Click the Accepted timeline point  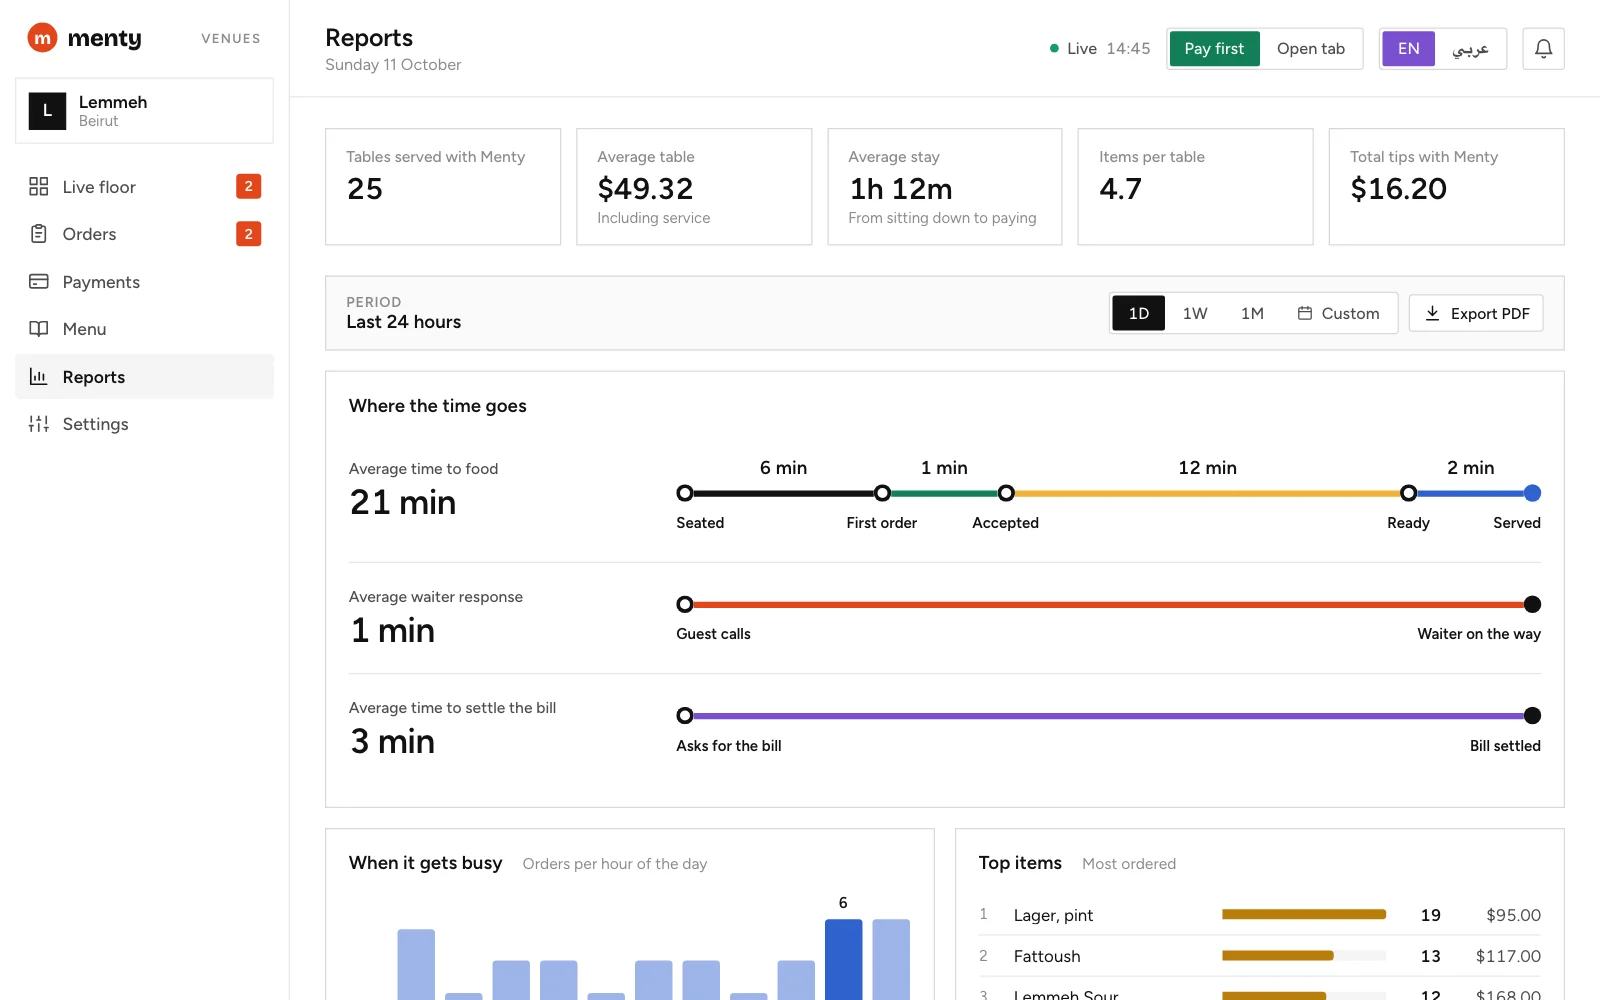(x=1006, y=493)
